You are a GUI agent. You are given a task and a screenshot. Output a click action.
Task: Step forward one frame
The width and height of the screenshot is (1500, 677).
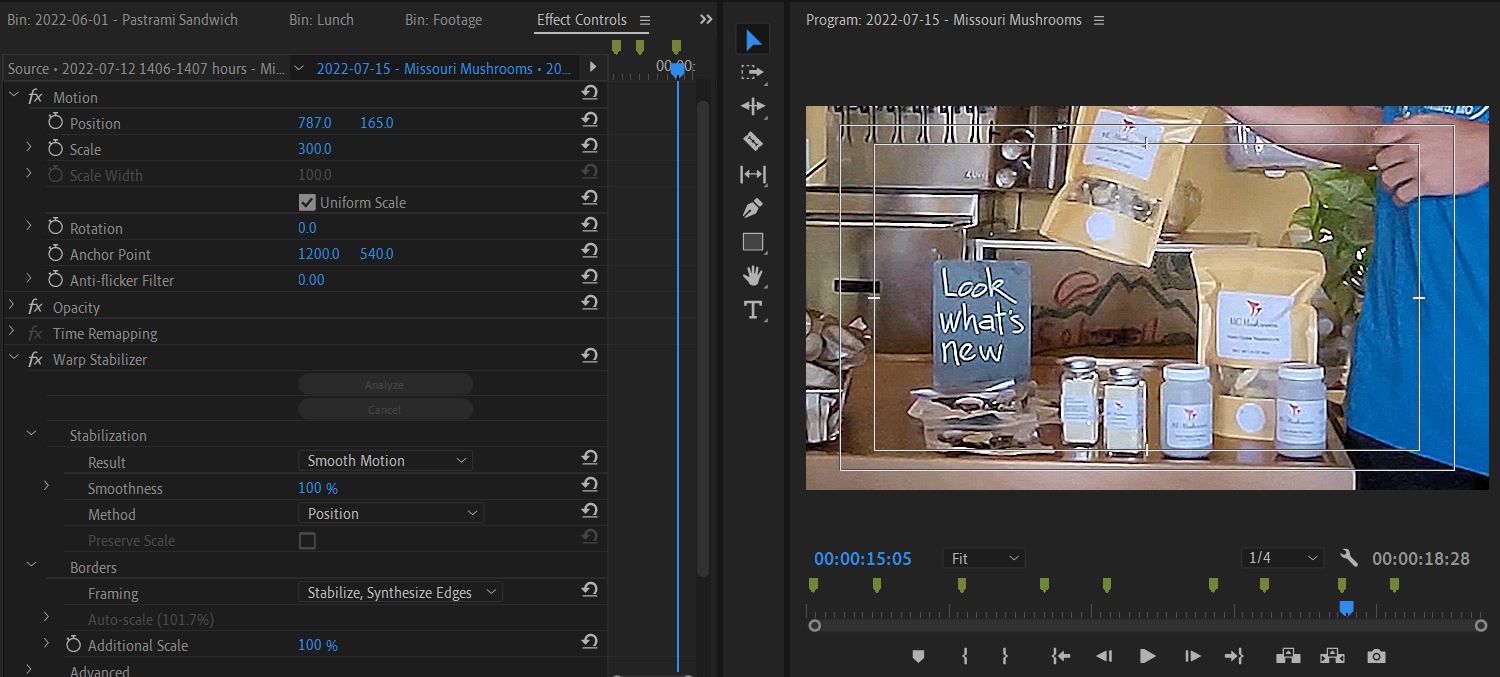pos(1192,656)
